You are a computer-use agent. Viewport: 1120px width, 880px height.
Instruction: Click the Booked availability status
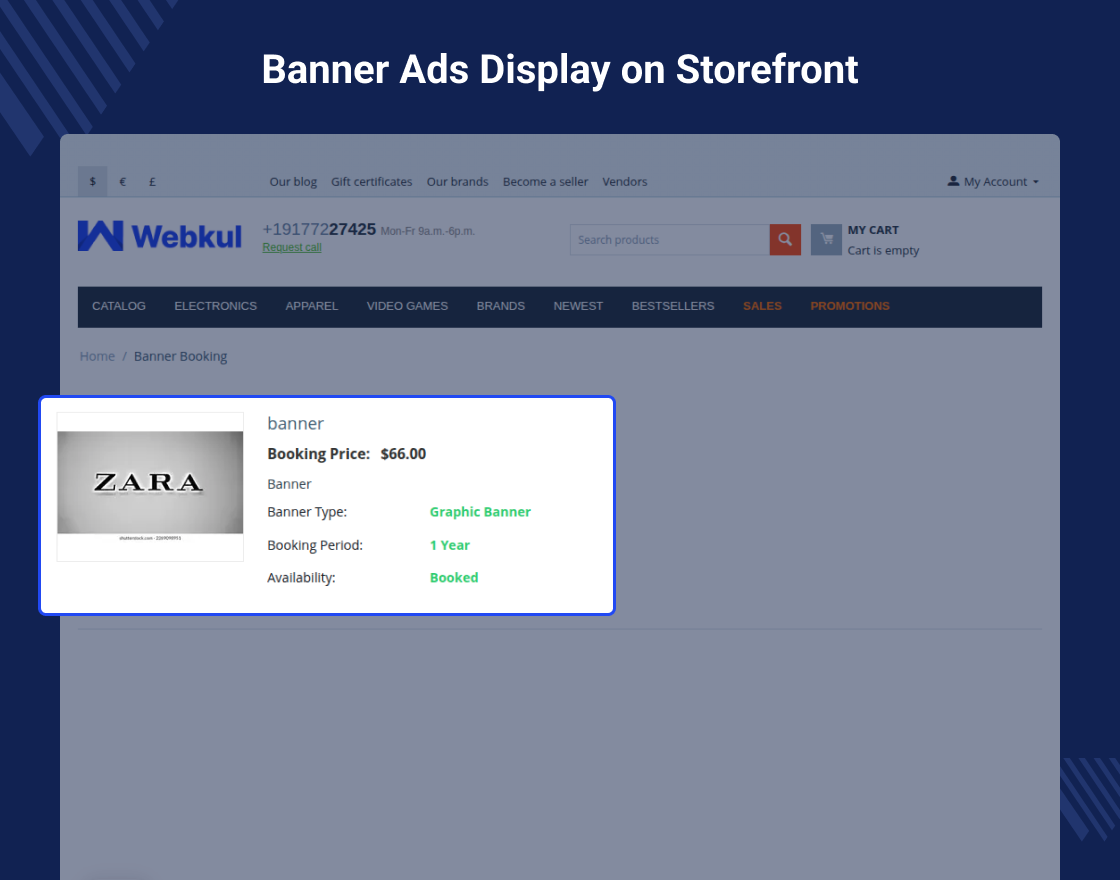click(454, 578)
